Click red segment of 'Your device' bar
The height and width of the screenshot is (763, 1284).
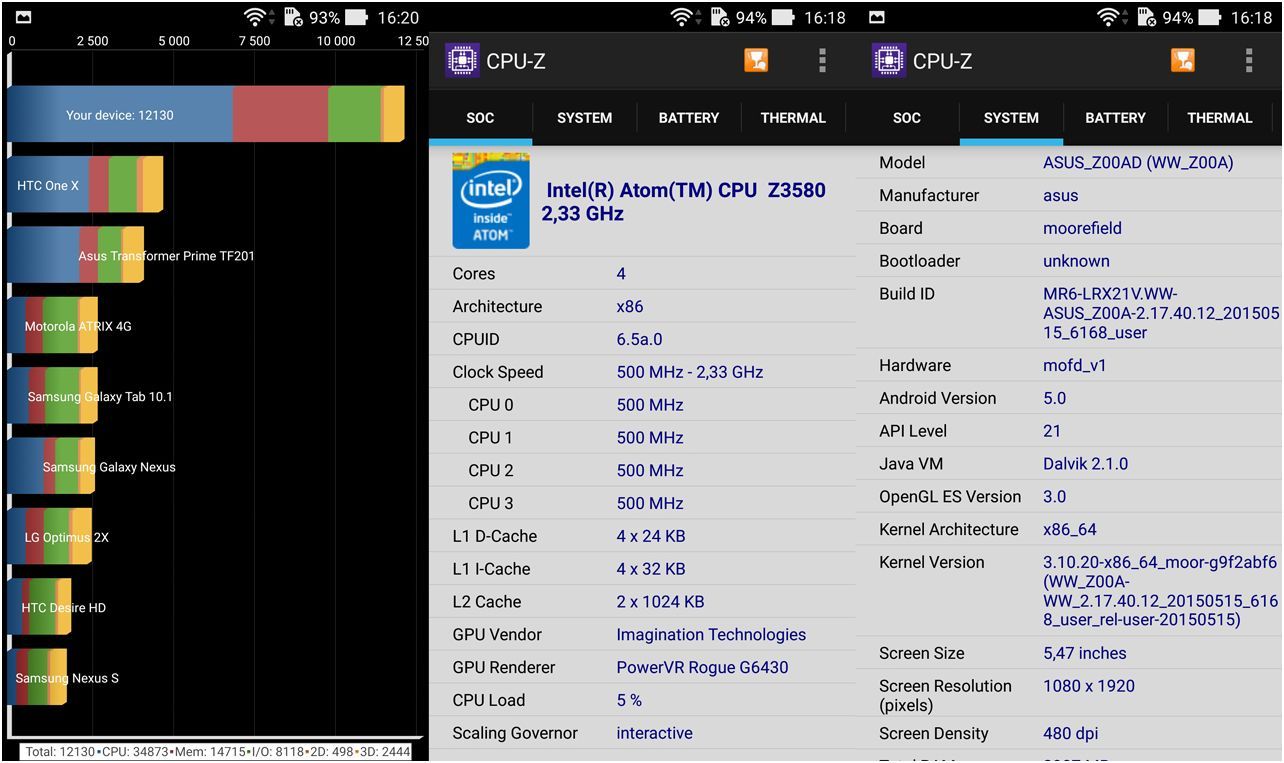[280, 115]
